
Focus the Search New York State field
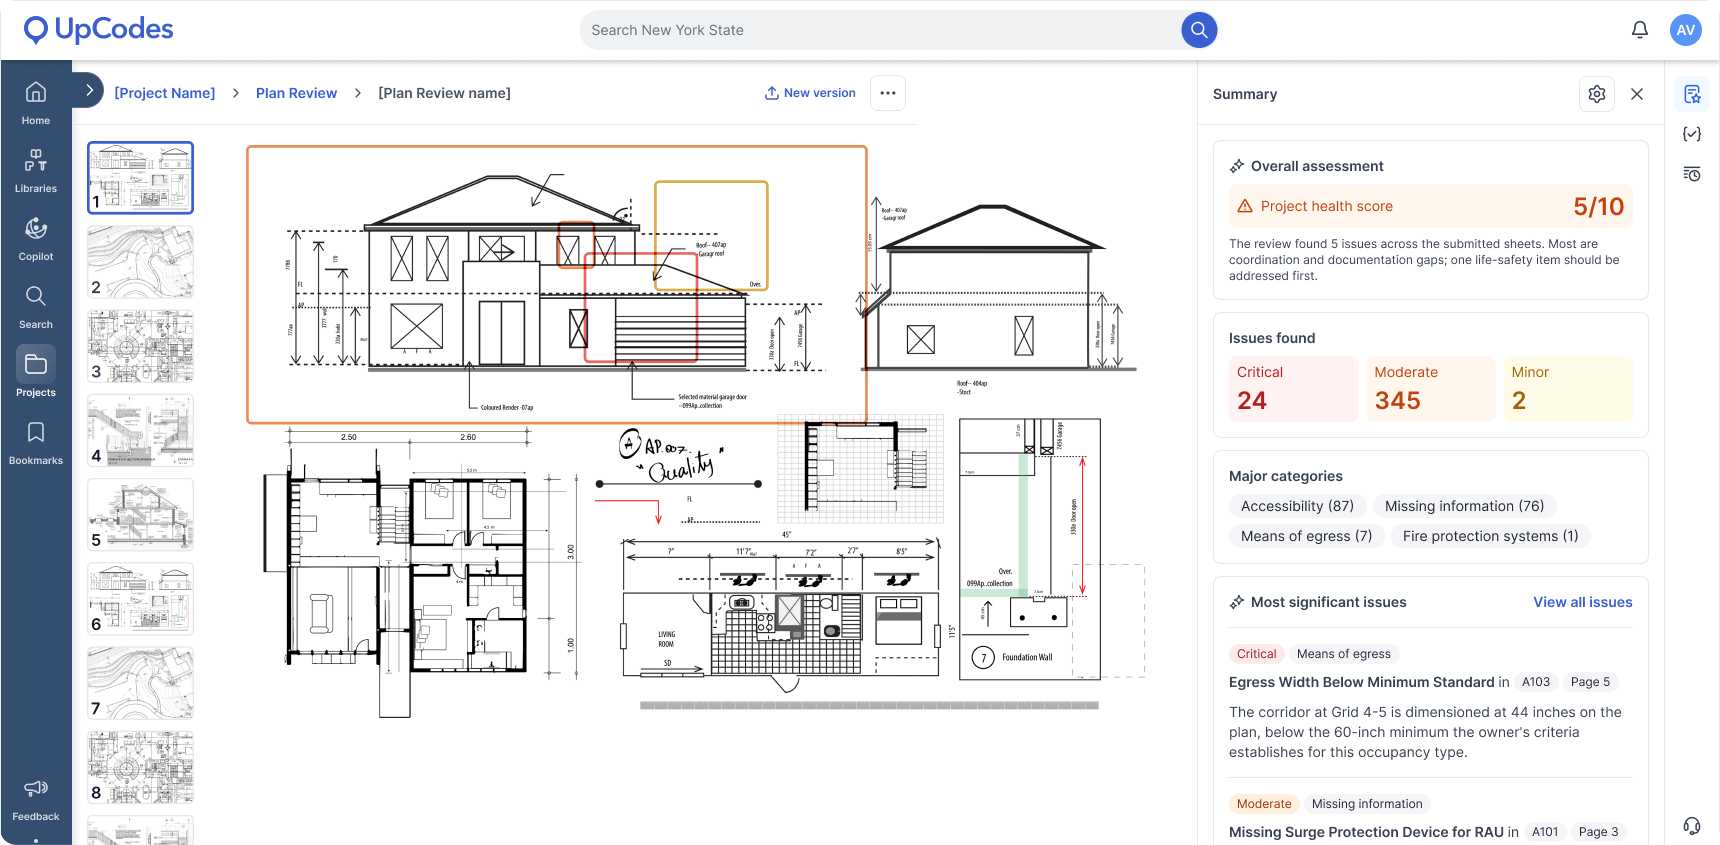pyautogui.click(x=880, y=30)
